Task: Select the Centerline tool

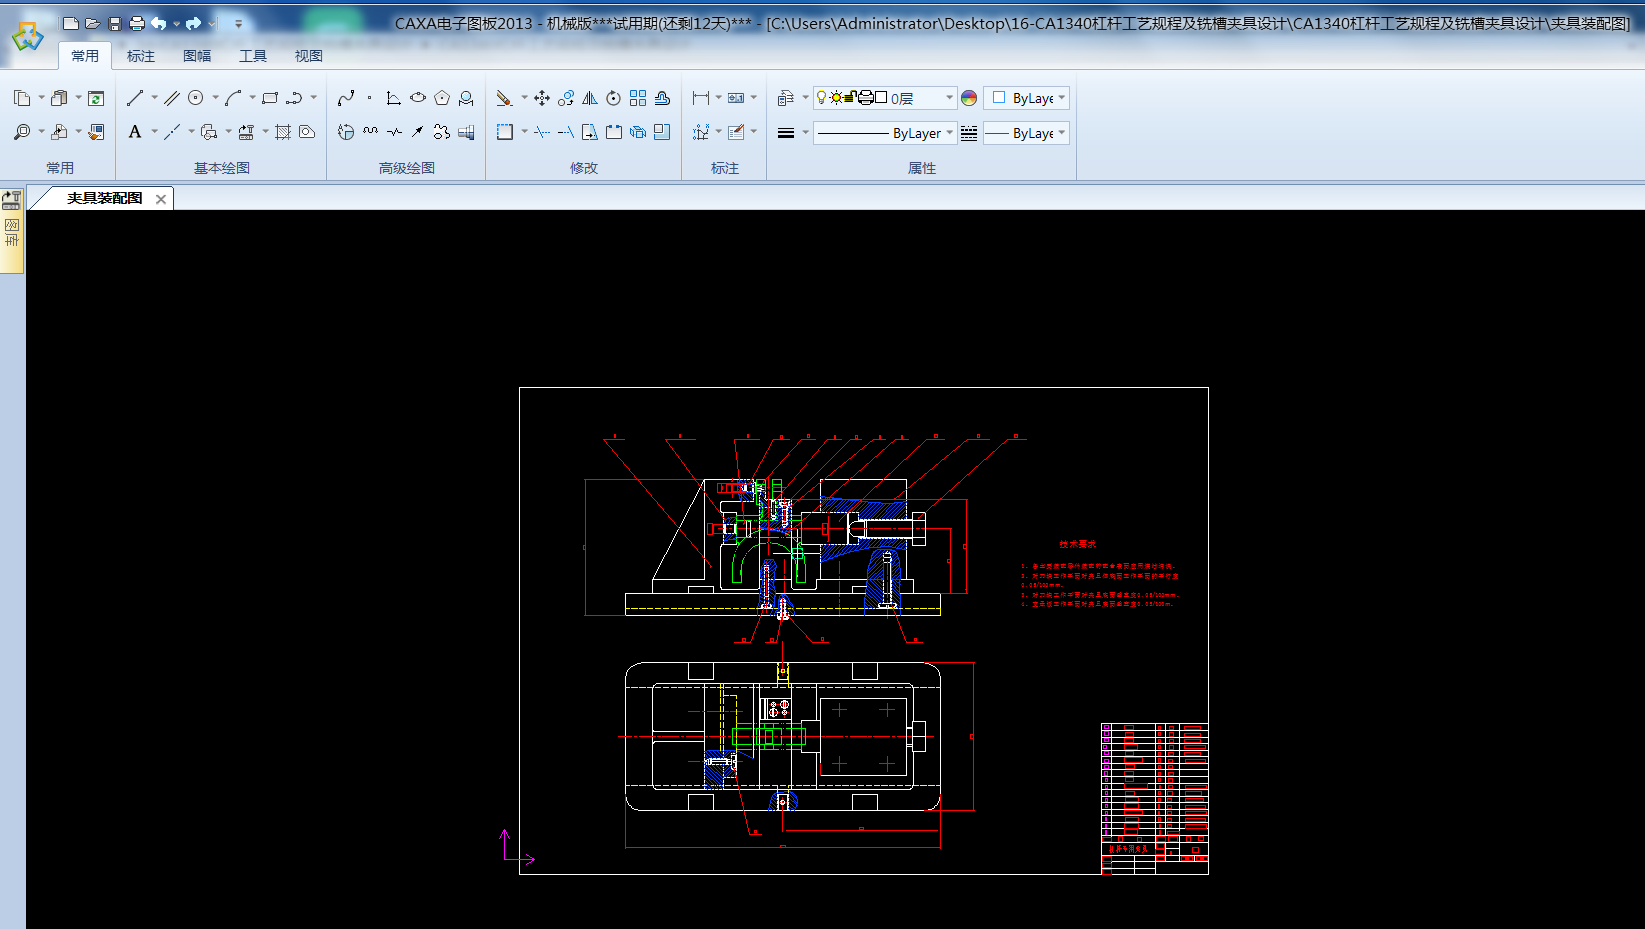Action: (x=172, y=132)
